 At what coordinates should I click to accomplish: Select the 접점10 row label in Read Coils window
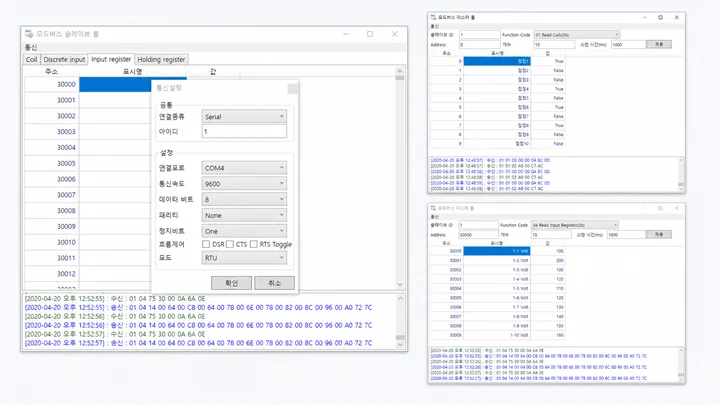click(x=497, y=144)
